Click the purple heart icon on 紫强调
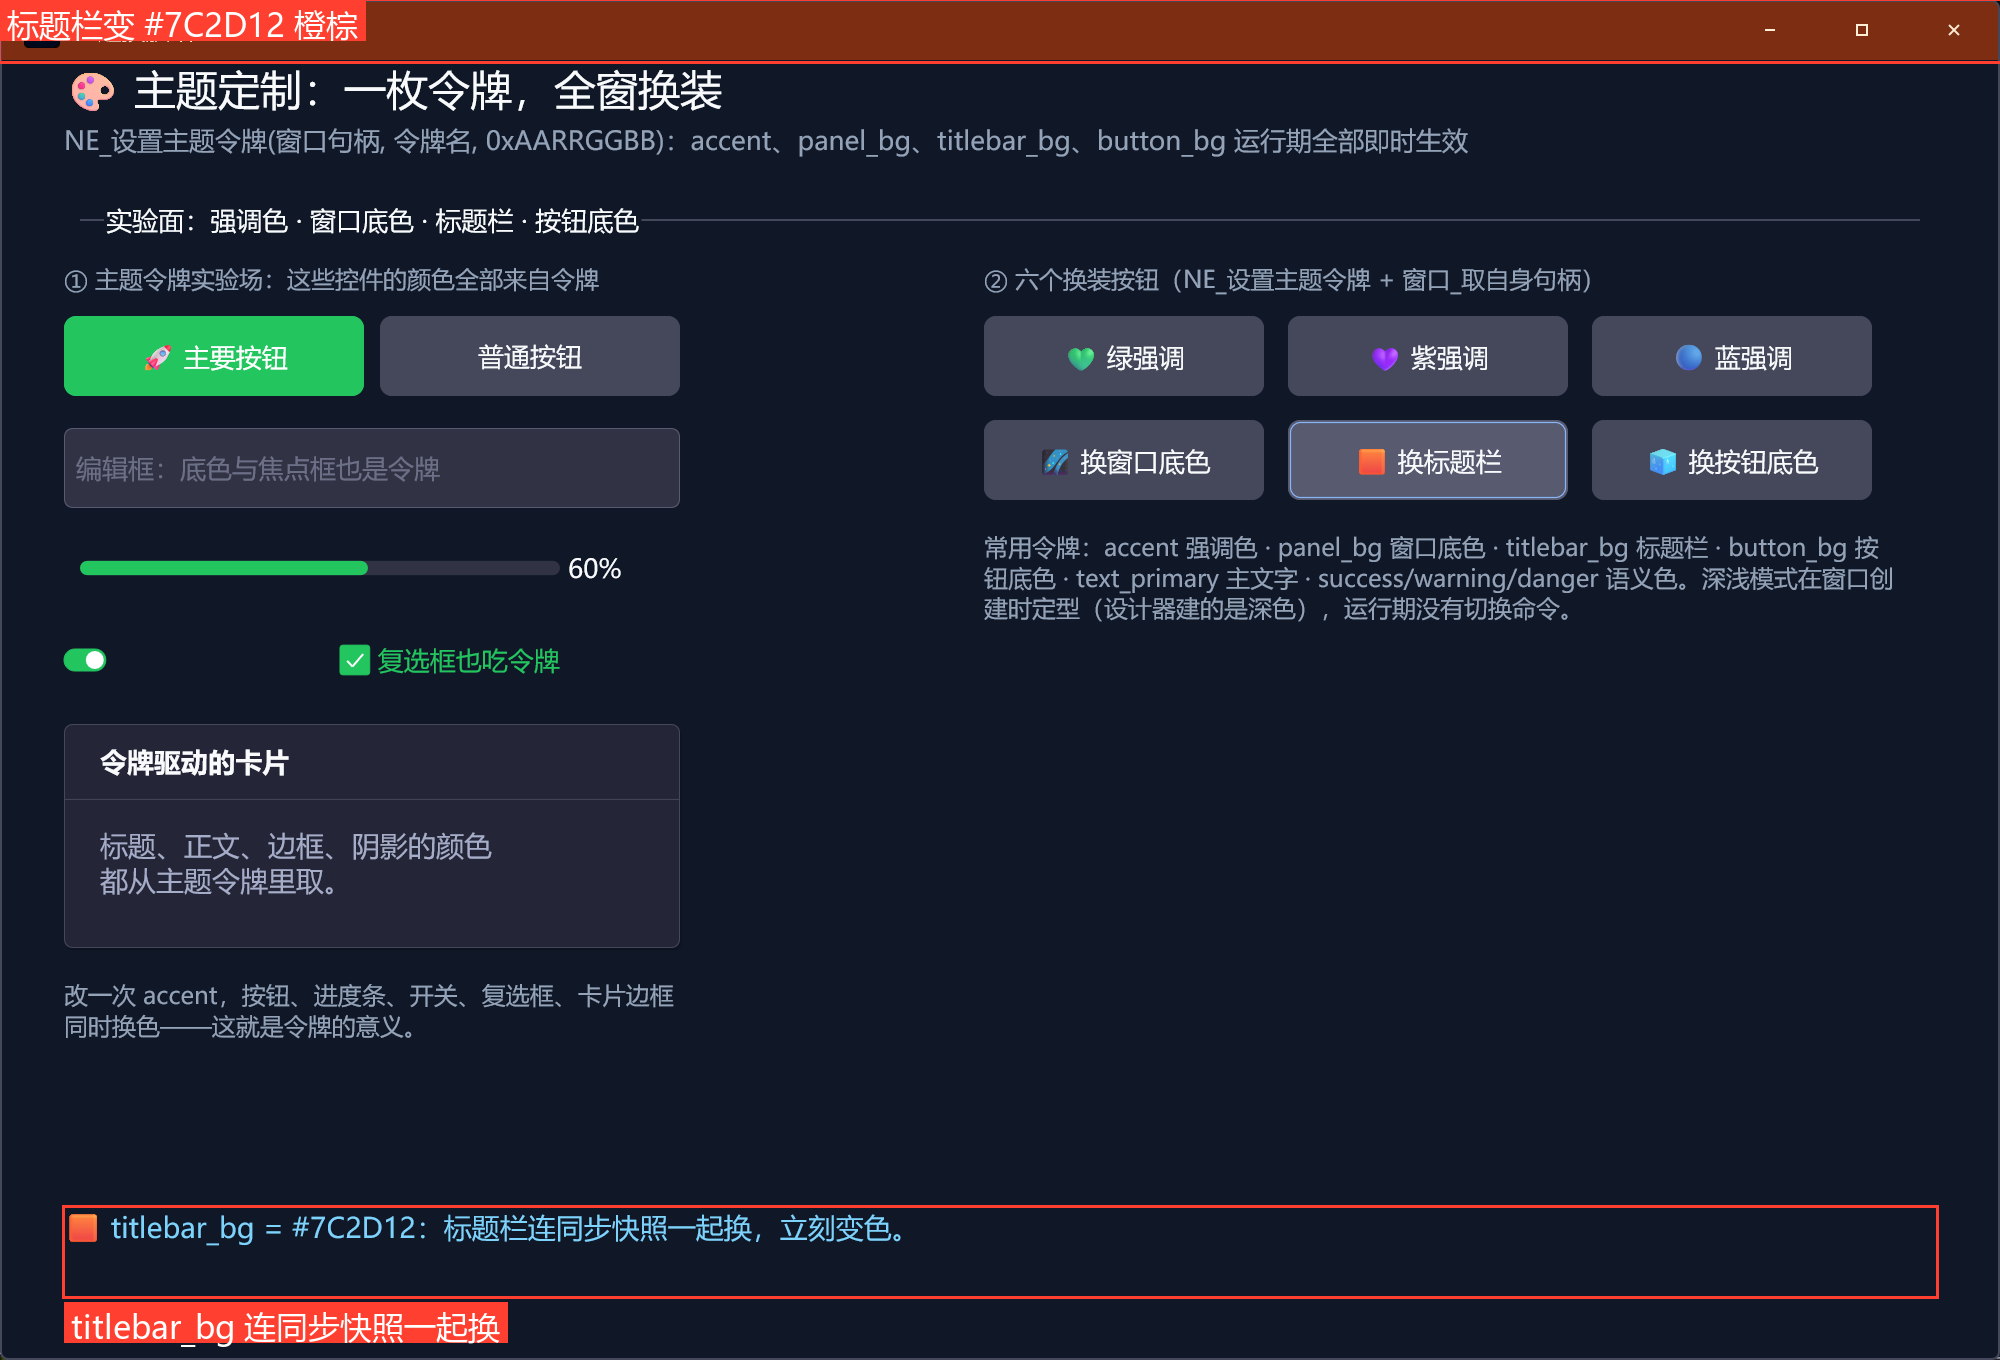2000x1360 pixels. tap(1385, 358)
